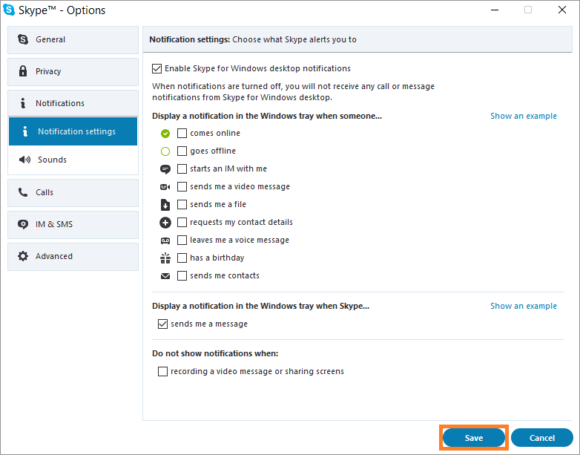Select the Sounds speaker icon
580x455 pixels.
coord(24,160)
